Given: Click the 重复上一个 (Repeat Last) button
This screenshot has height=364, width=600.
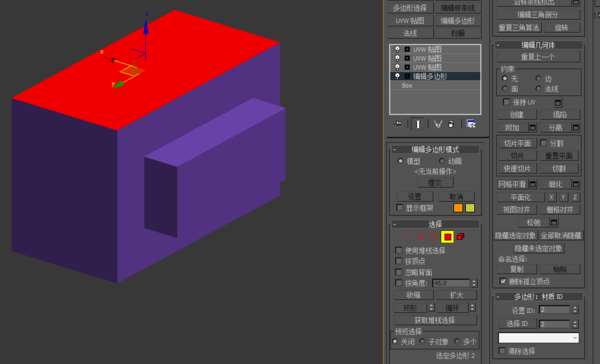Looking at the screenshot, I should [x=537, y=57].
